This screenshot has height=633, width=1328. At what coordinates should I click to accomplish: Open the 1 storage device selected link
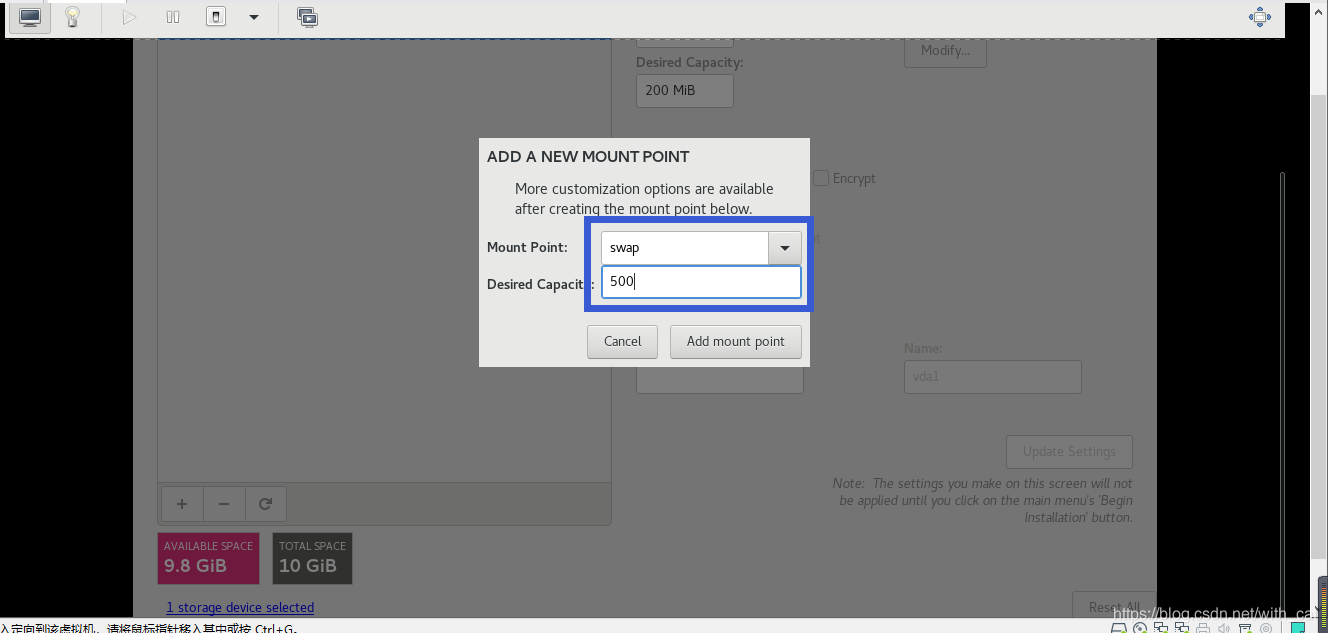pyautogui.click(x=240, y=607)
